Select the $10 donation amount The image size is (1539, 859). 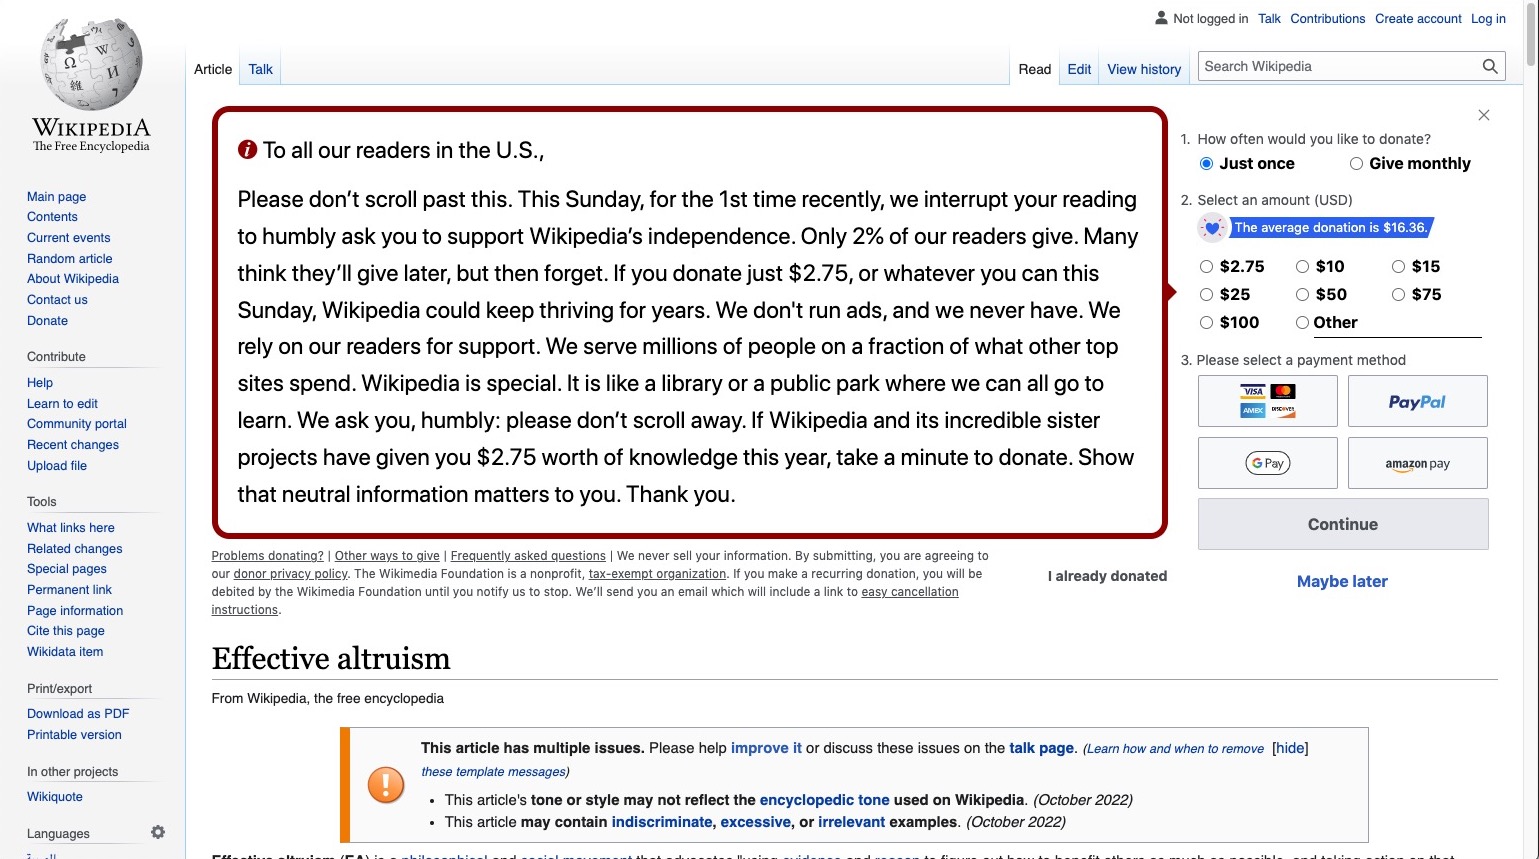tap(1302, 267)
